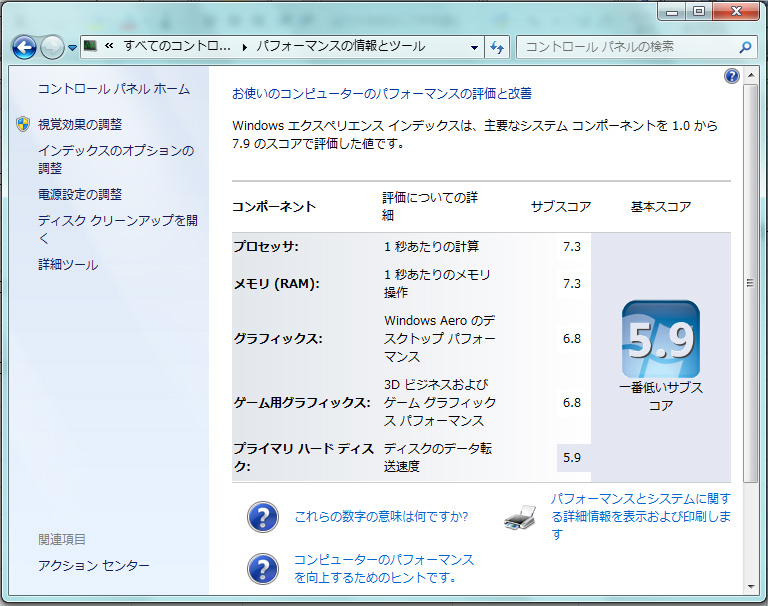Open パフォーマンスとシステムに関する詳細情報 print link
This screenshot has width=768, height=606.
(x=641, y=516)
